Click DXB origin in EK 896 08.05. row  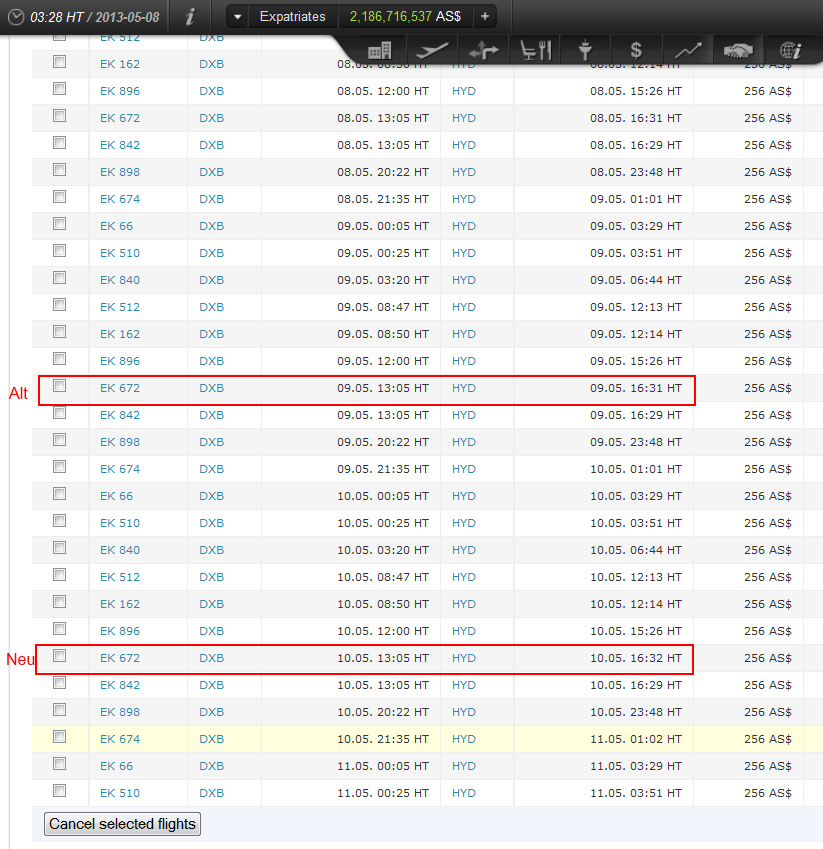(x=211, y=91)
